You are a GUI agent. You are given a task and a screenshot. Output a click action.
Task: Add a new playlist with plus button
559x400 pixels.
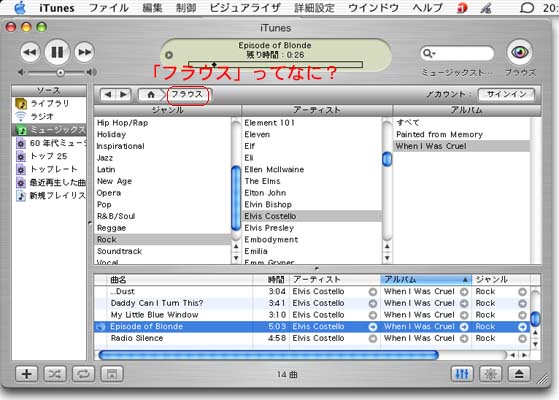pos(27,374)
